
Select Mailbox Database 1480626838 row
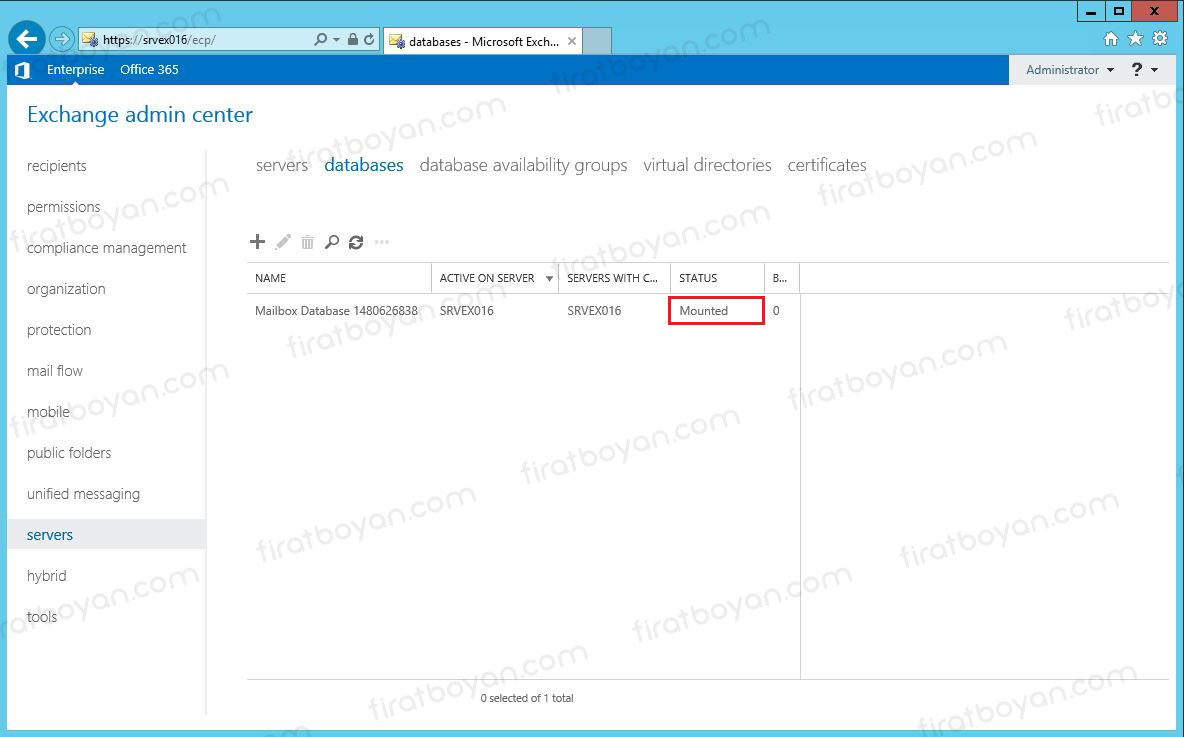click(523, 311)
